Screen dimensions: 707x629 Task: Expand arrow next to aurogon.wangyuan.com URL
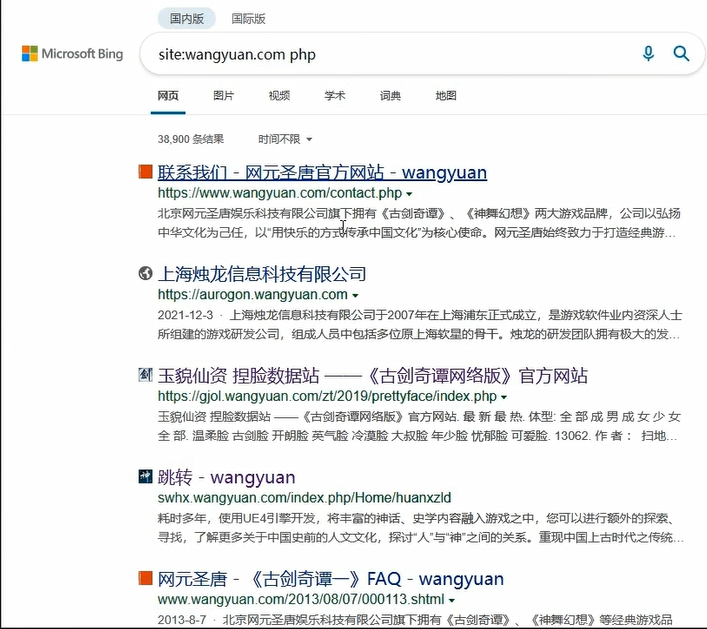tap(356, 295)
